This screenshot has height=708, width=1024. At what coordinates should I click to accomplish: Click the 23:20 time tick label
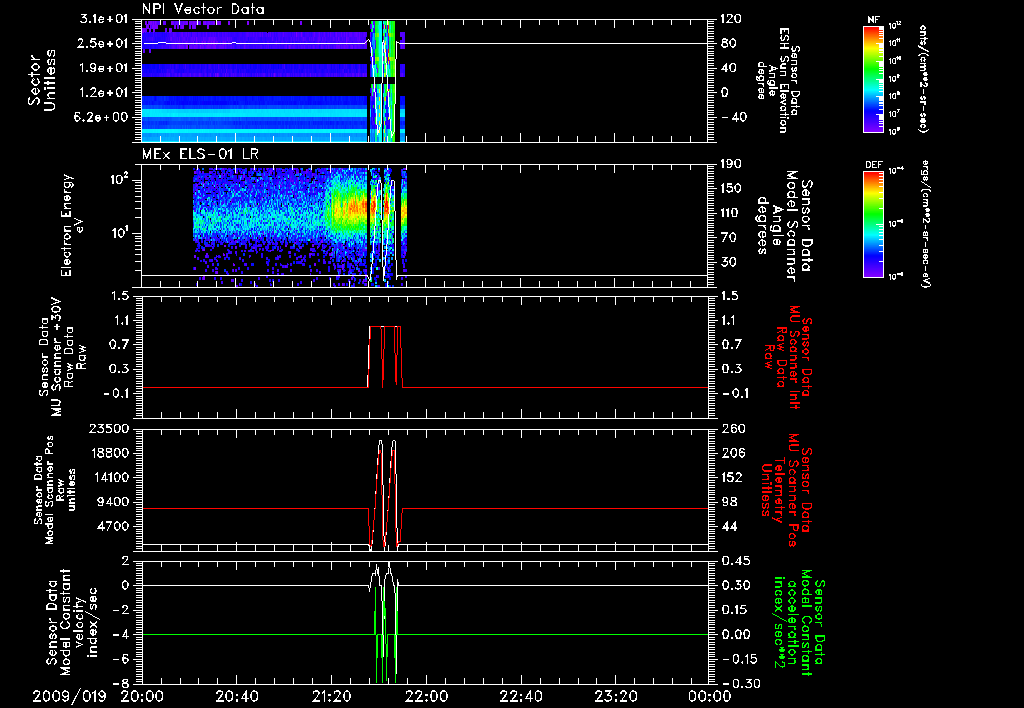click(616, 696)
